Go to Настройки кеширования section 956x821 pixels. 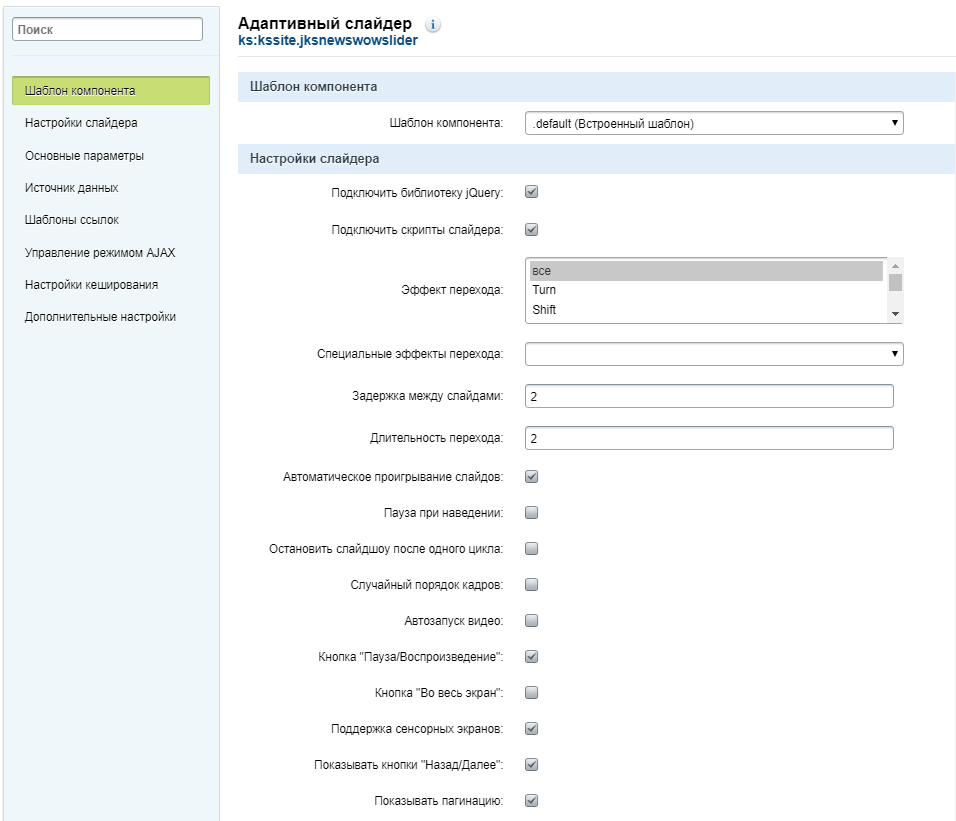[91, 285]
